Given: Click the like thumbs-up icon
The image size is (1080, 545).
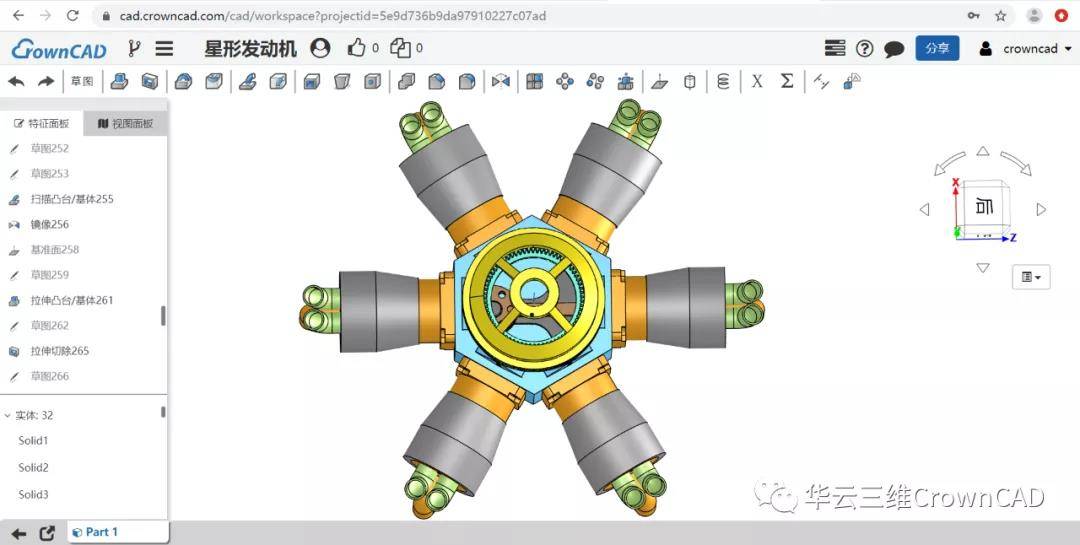Looking at the screenshot, I should click(x=356, y=48).
